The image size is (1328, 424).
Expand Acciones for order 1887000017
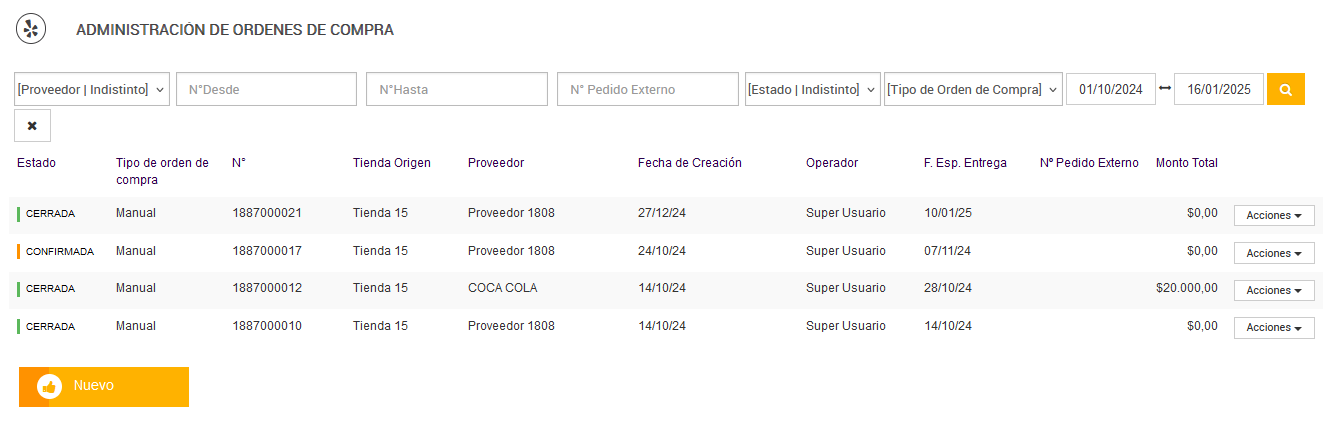point(1273,253)
